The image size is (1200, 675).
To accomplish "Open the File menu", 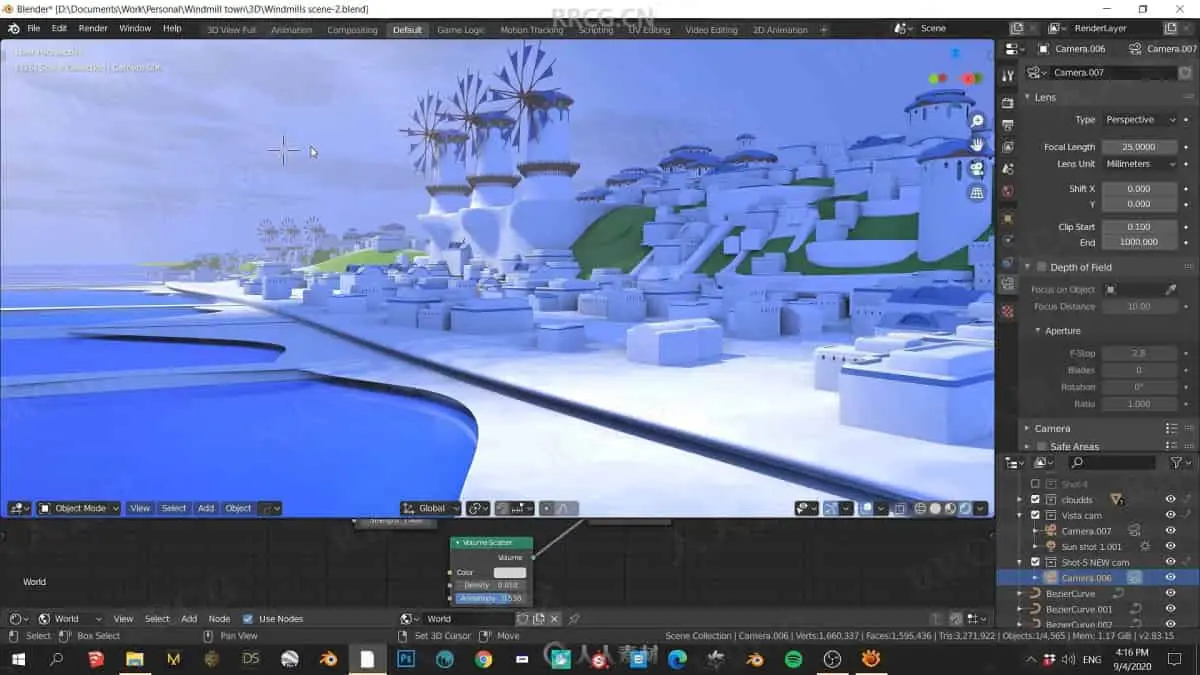I will (34, 28).
